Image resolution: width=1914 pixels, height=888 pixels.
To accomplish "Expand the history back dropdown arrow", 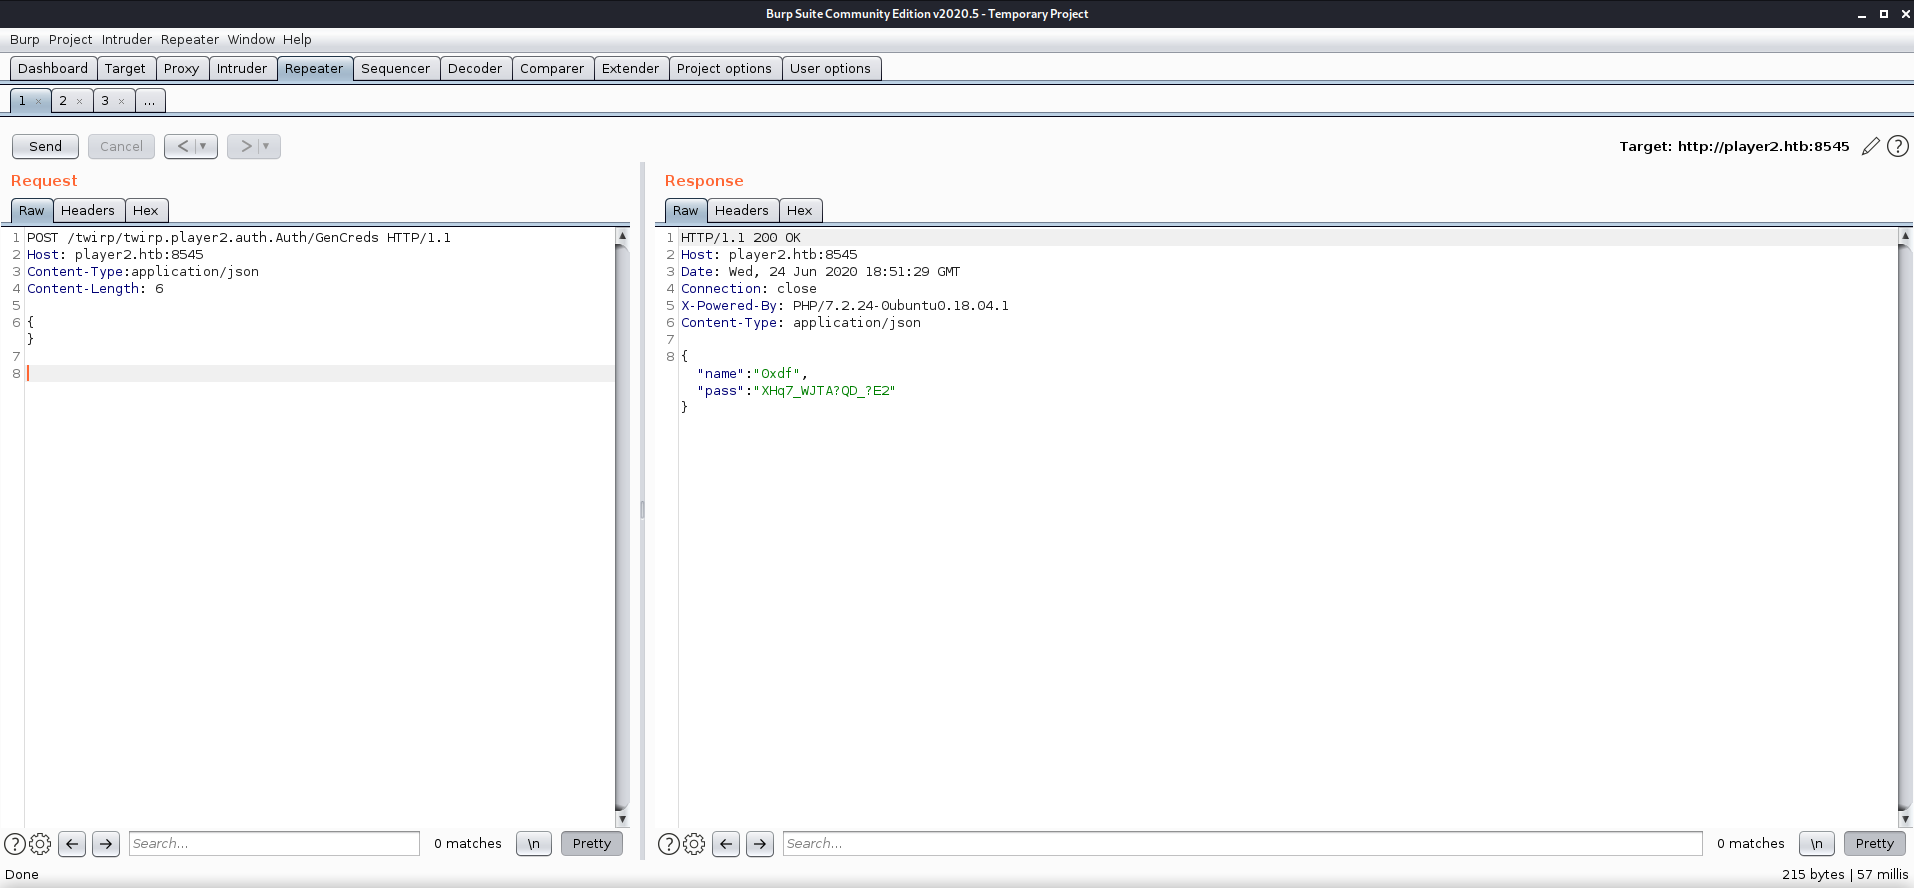I will (203, 146).
